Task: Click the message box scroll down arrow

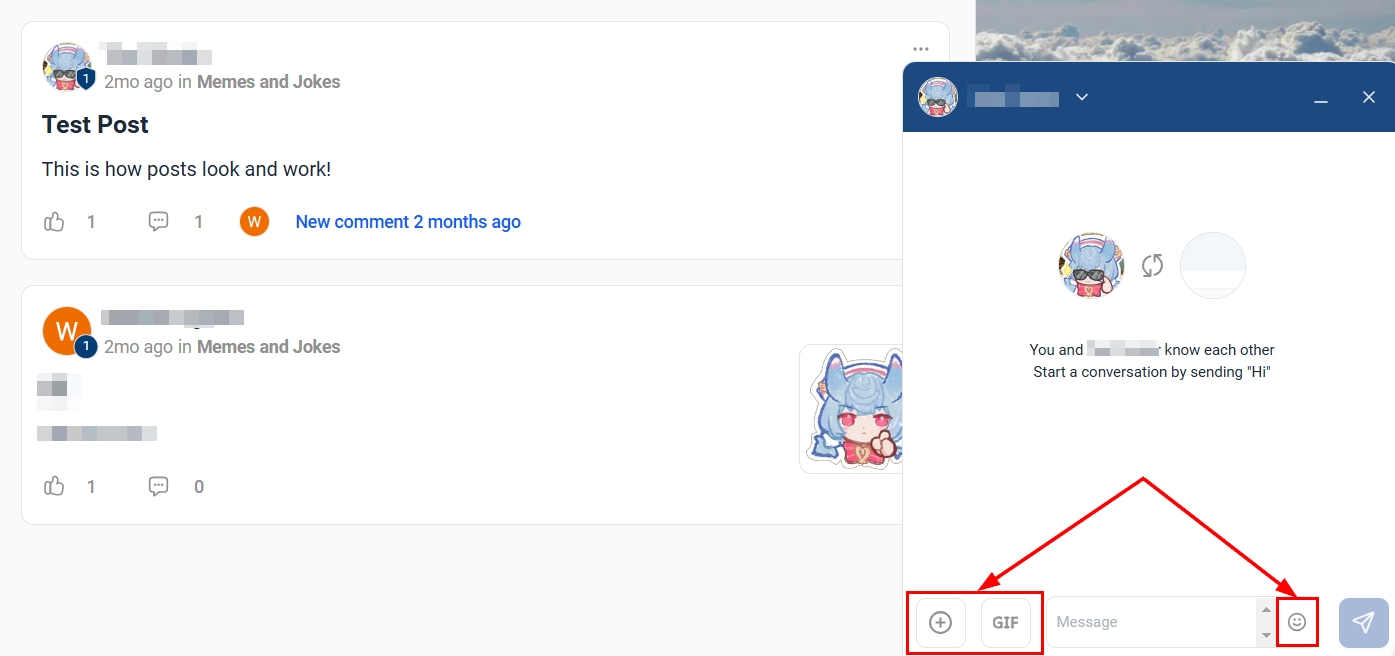Action: [1266, 636]
